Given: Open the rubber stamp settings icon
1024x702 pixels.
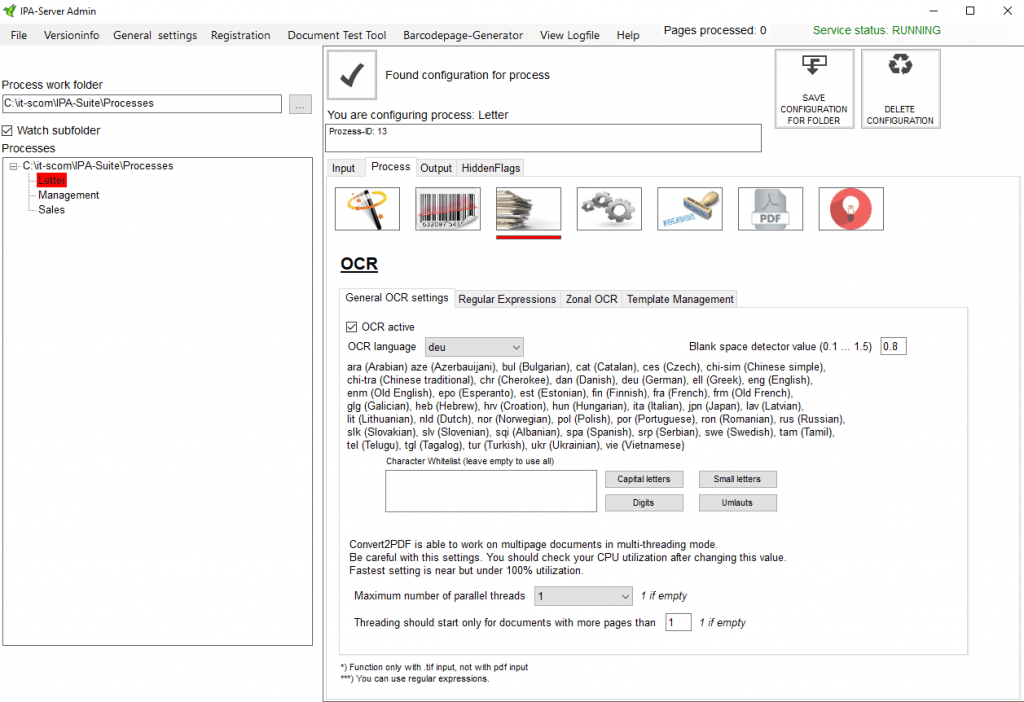Looking at the screenshot, I should (689, 209).
